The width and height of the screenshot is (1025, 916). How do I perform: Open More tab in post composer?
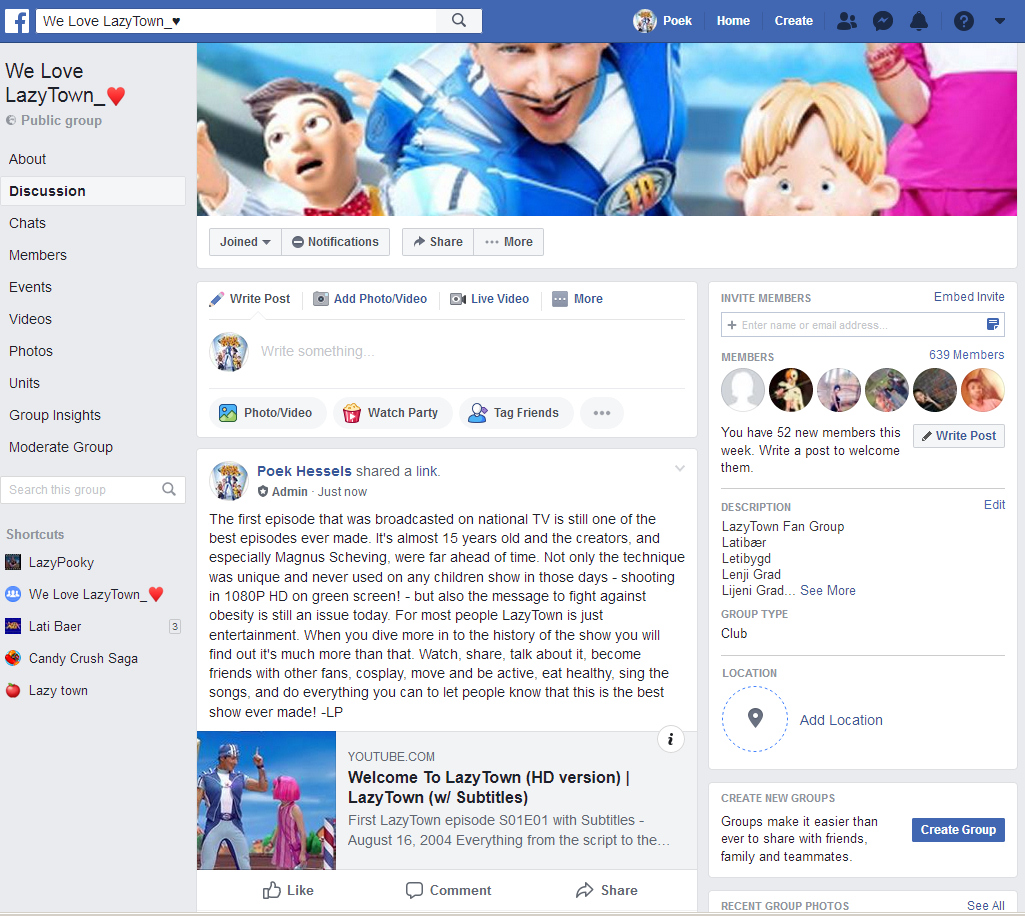click(578, 299)
